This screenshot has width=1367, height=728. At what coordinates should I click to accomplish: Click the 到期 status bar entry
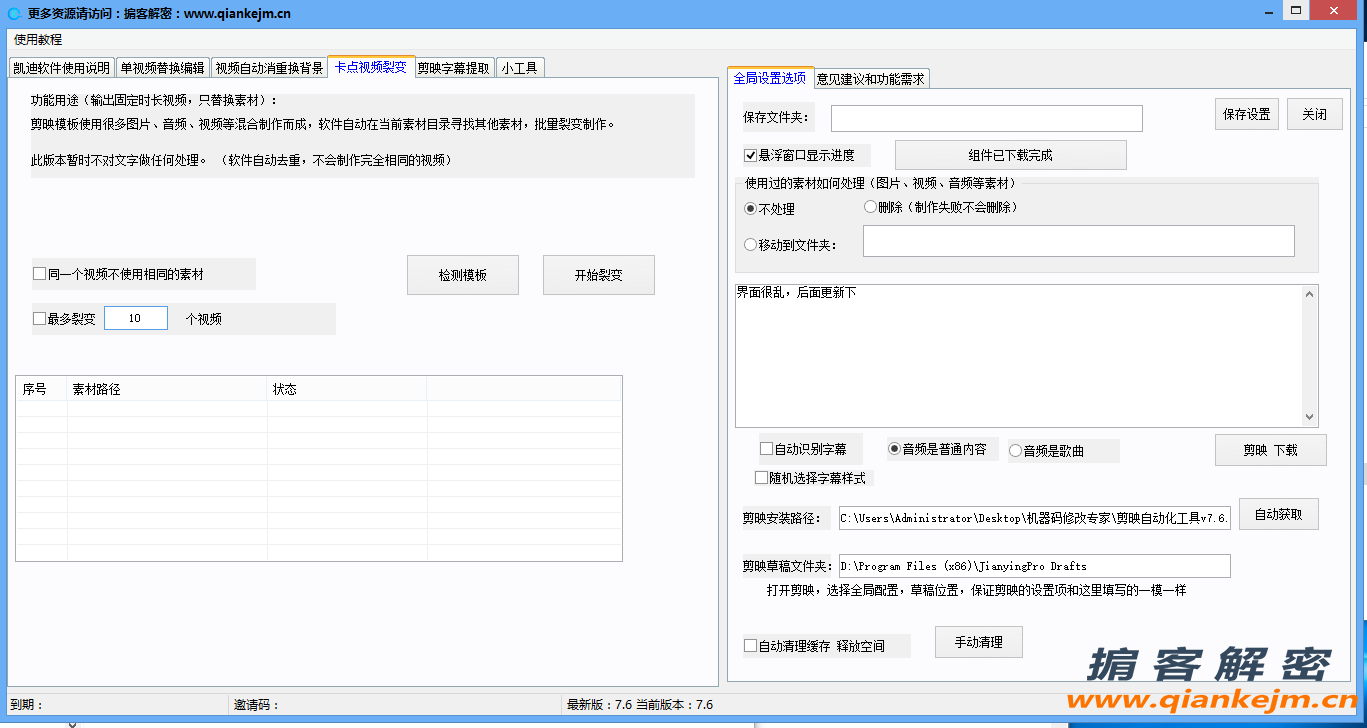(26, 705)
